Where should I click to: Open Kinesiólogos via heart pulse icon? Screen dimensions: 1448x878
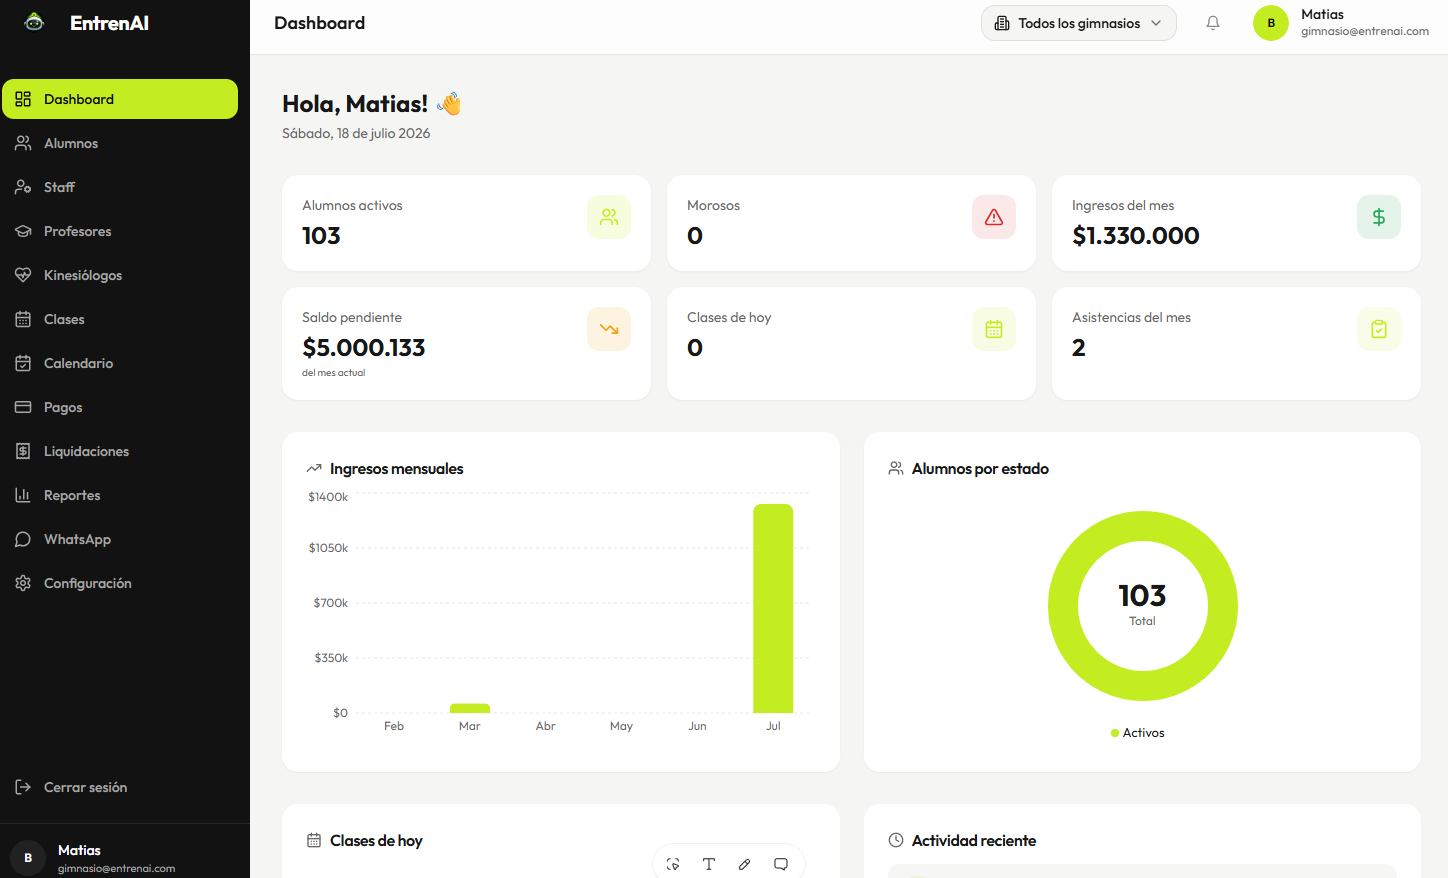pyautogui.click(x=23, y=275)
